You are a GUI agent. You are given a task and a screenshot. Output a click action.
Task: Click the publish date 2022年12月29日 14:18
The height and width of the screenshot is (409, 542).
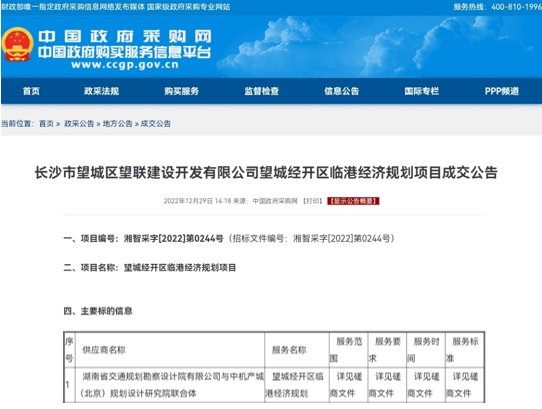(197, 201)
